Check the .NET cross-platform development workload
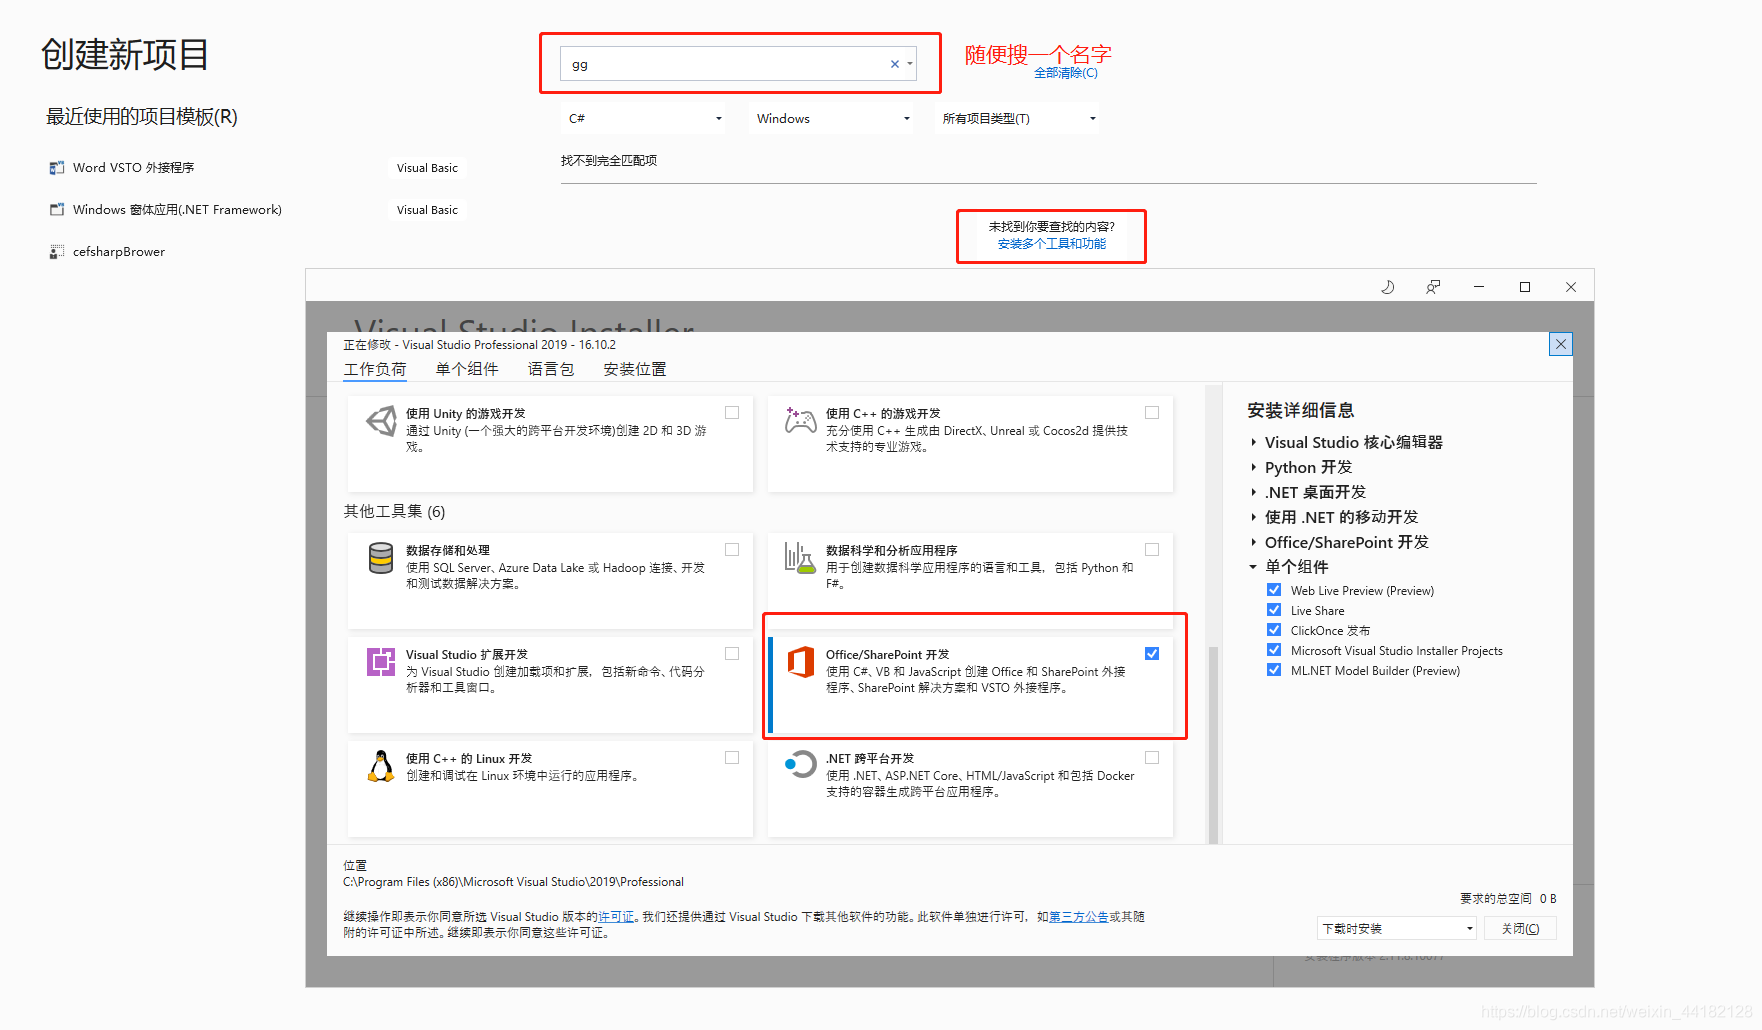The height and width of the screenshot is (1030, 1762). click(1152, 758)
